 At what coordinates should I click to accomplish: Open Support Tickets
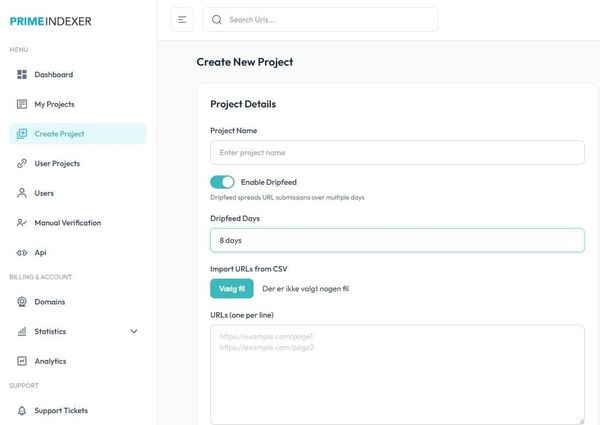tap(78, 410)
